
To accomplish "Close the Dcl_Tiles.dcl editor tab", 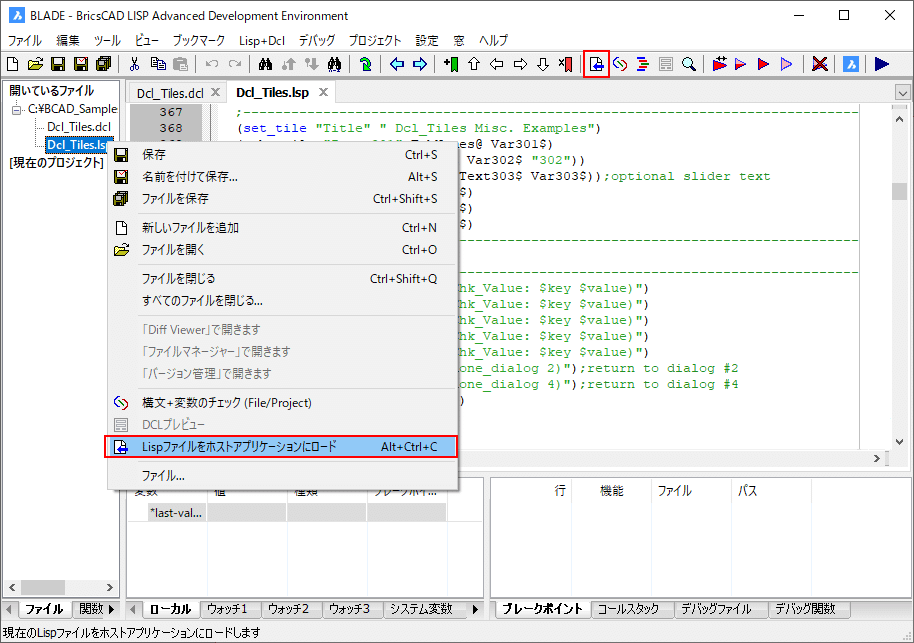I will (x=216, y=92).
